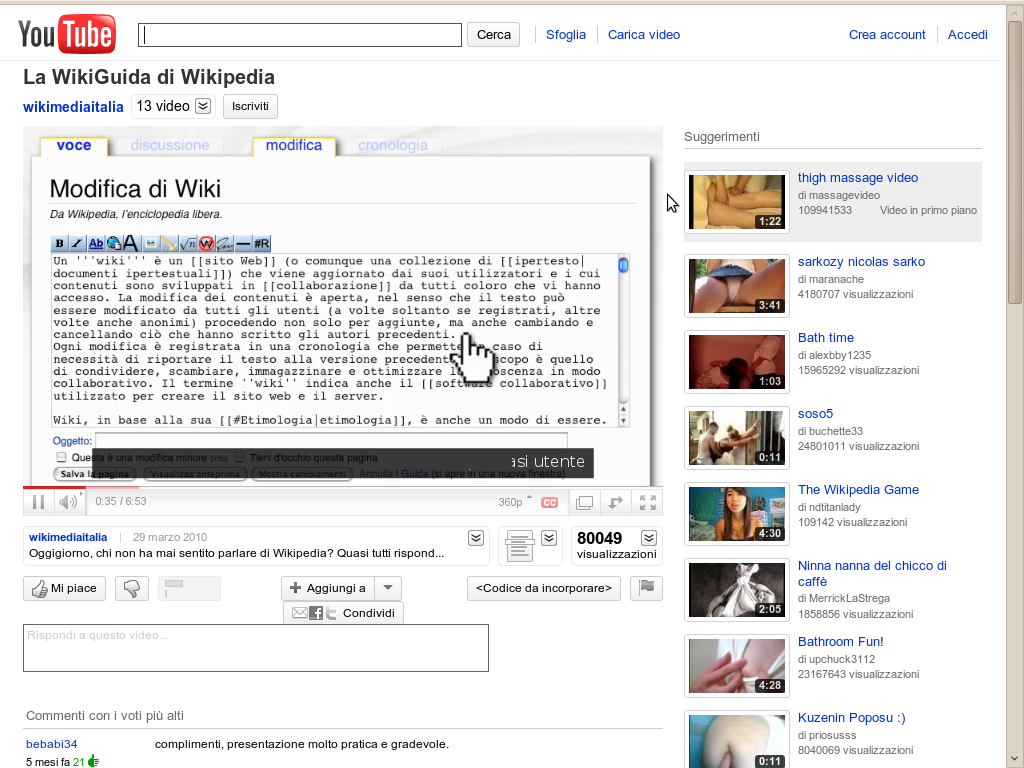The height and width of the screenshot is (768, 1024).
Task: Mute the video volume speaker icon
Action: [x=67, y=502]
